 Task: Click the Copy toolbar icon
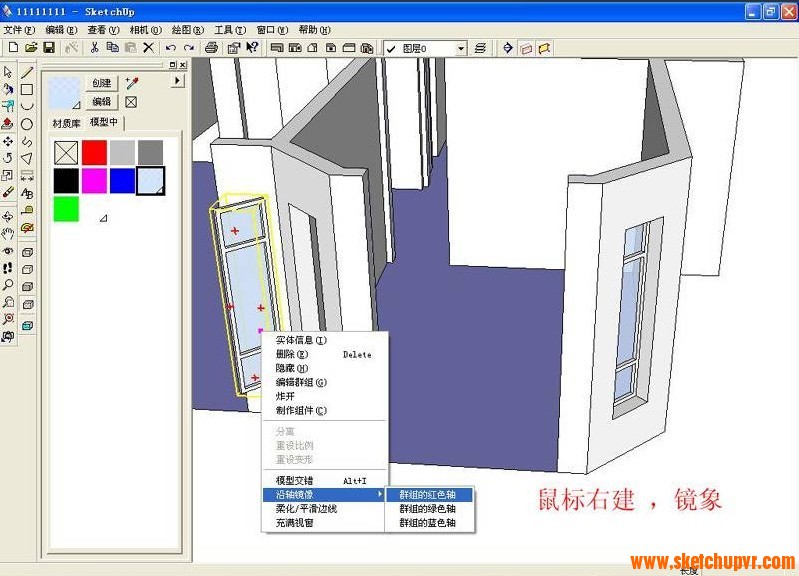(112, 48)
